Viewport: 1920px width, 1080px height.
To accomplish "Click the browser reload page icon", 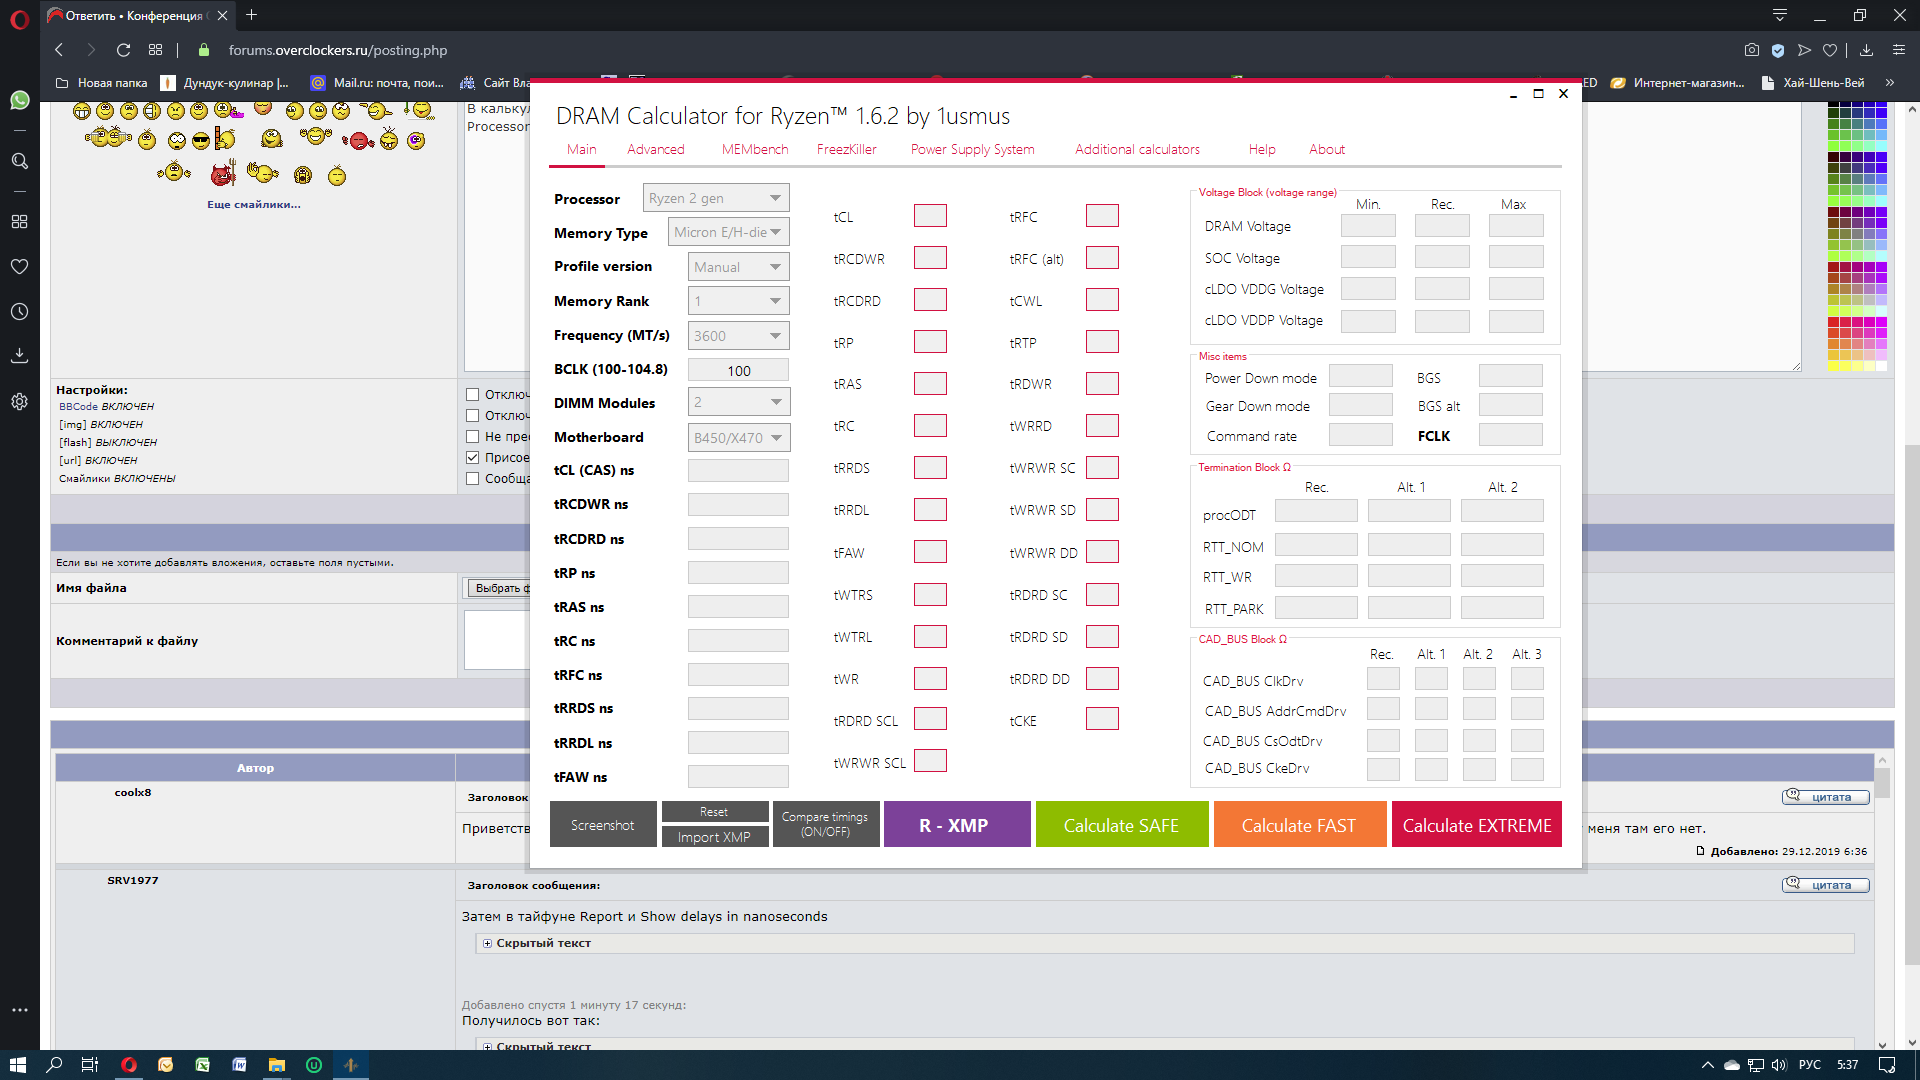I will (123, 50).
